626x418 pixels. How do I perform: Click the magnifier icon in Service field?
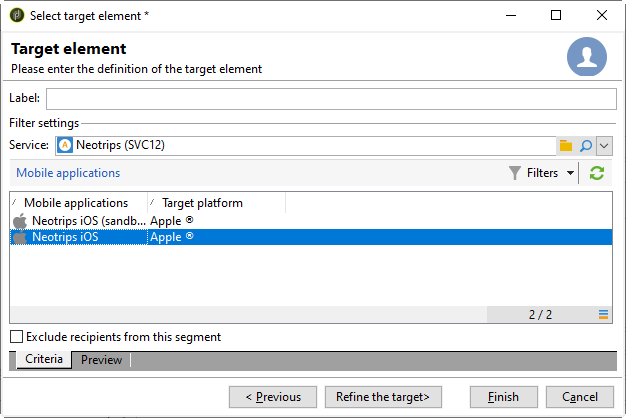click(x=586, y=146)
